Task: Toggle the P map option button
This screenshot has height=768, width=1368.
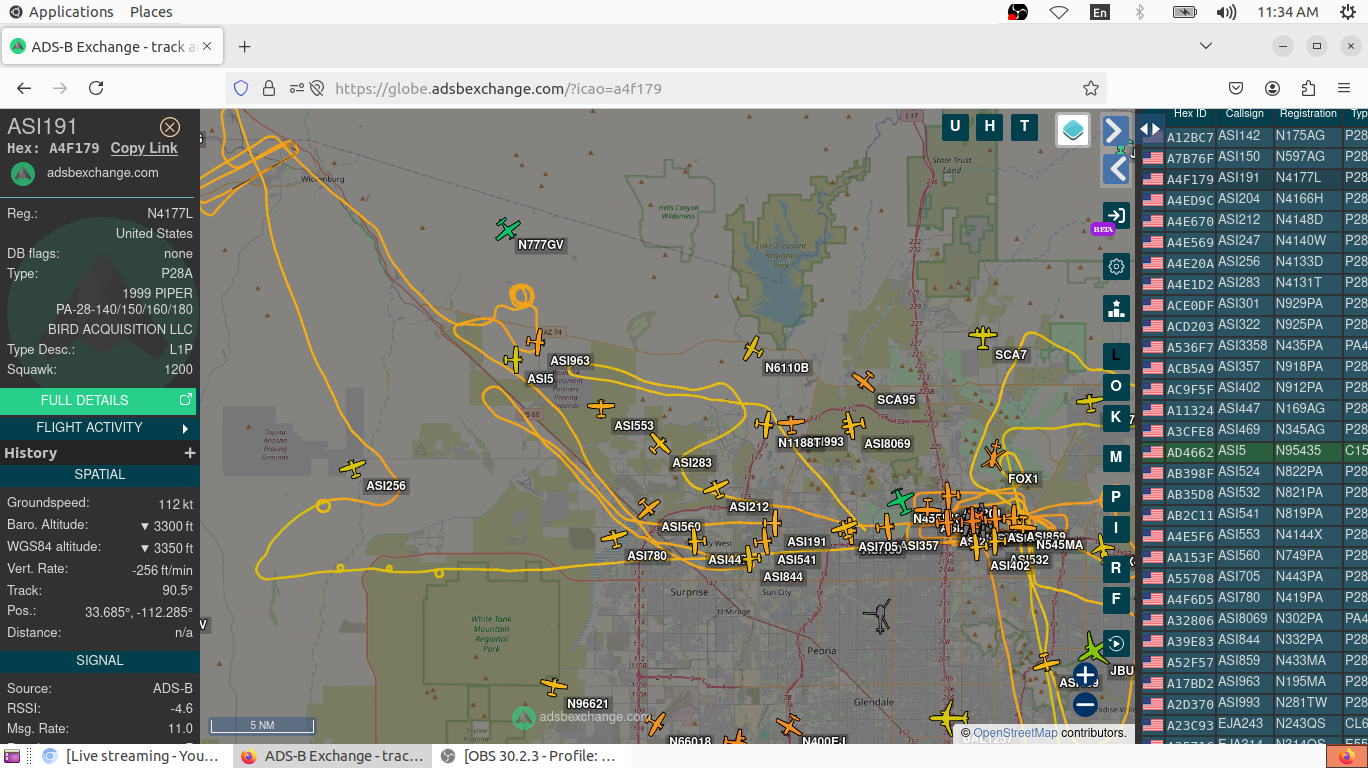Action: click(x=1117, y=497)
